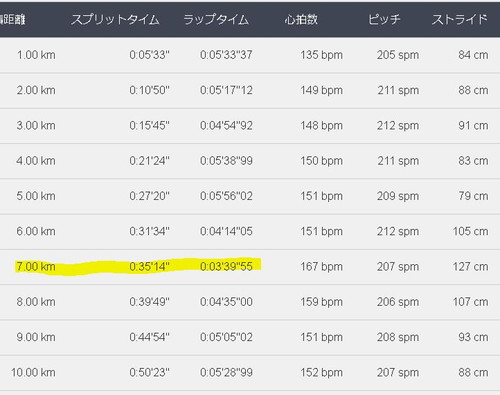Select the 2.00 km distance cell
500x395 pixels.
[36, 90]
